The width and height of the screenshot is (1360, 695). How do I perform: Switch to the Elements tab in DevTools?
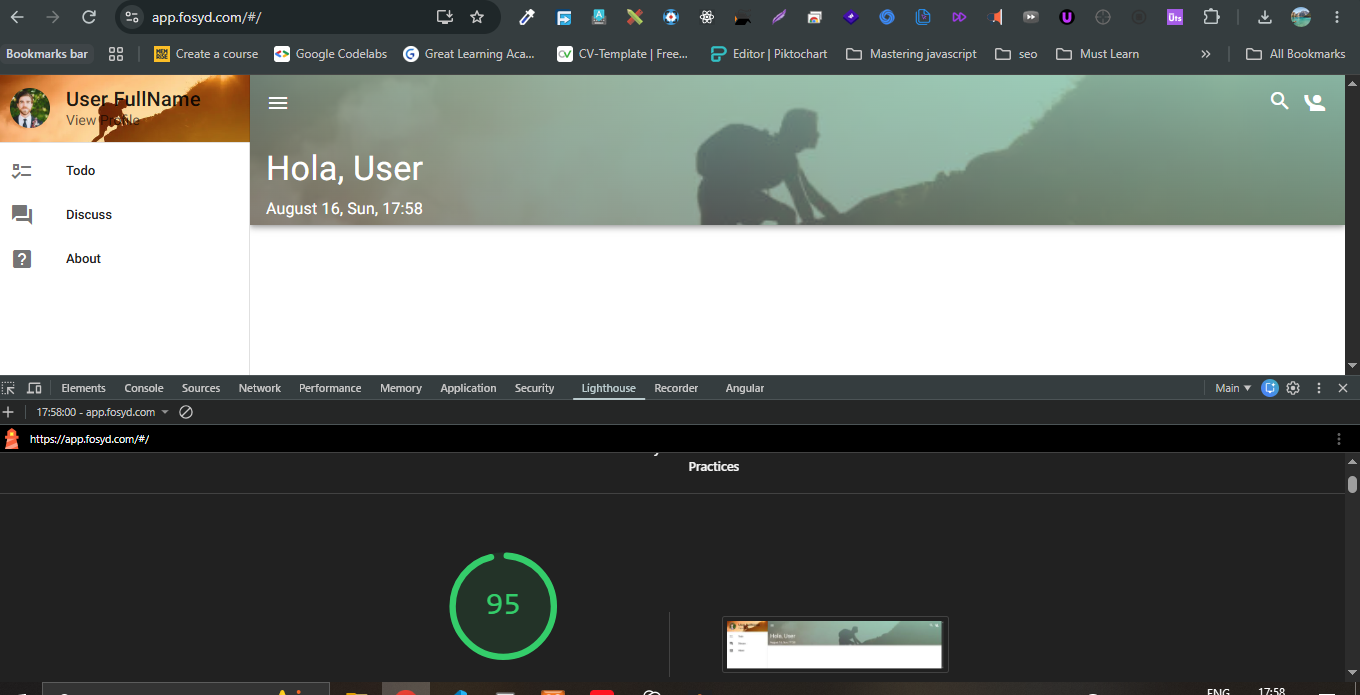83,388
